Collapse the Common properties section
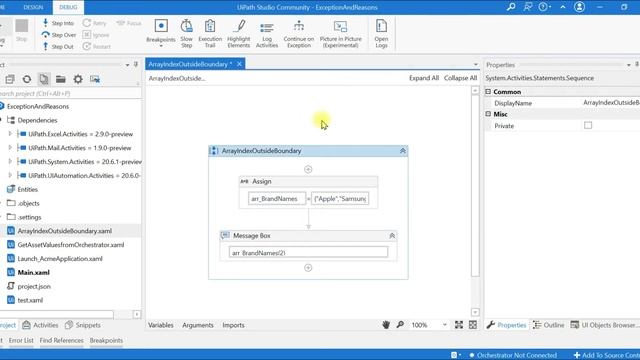Screen dimensions: 640x360 [488, 92]
